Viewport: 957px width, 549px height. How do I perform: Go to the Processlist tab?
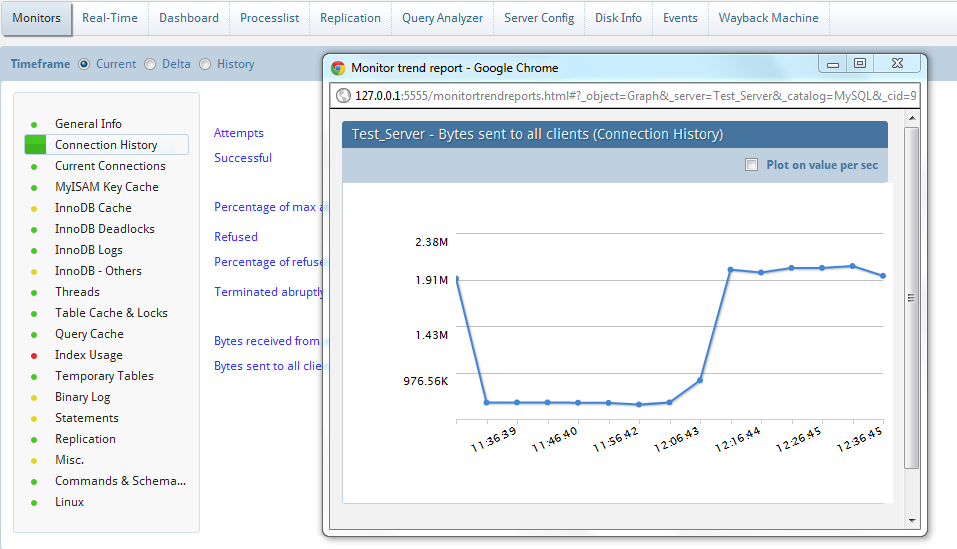pyautogui.click(x=269, y=18)
